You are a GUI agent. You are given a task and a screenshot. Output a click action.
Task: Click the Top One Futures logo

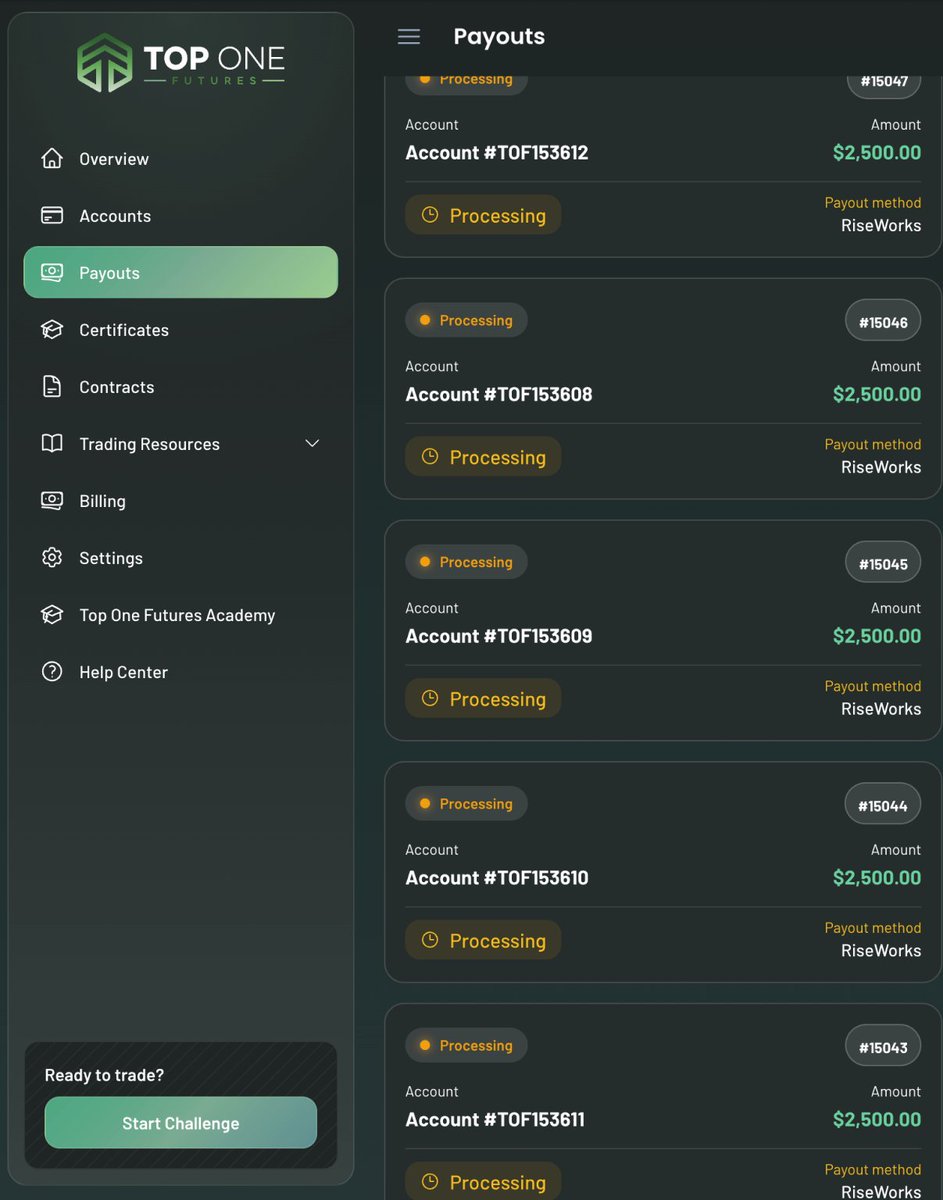point(181,62)
